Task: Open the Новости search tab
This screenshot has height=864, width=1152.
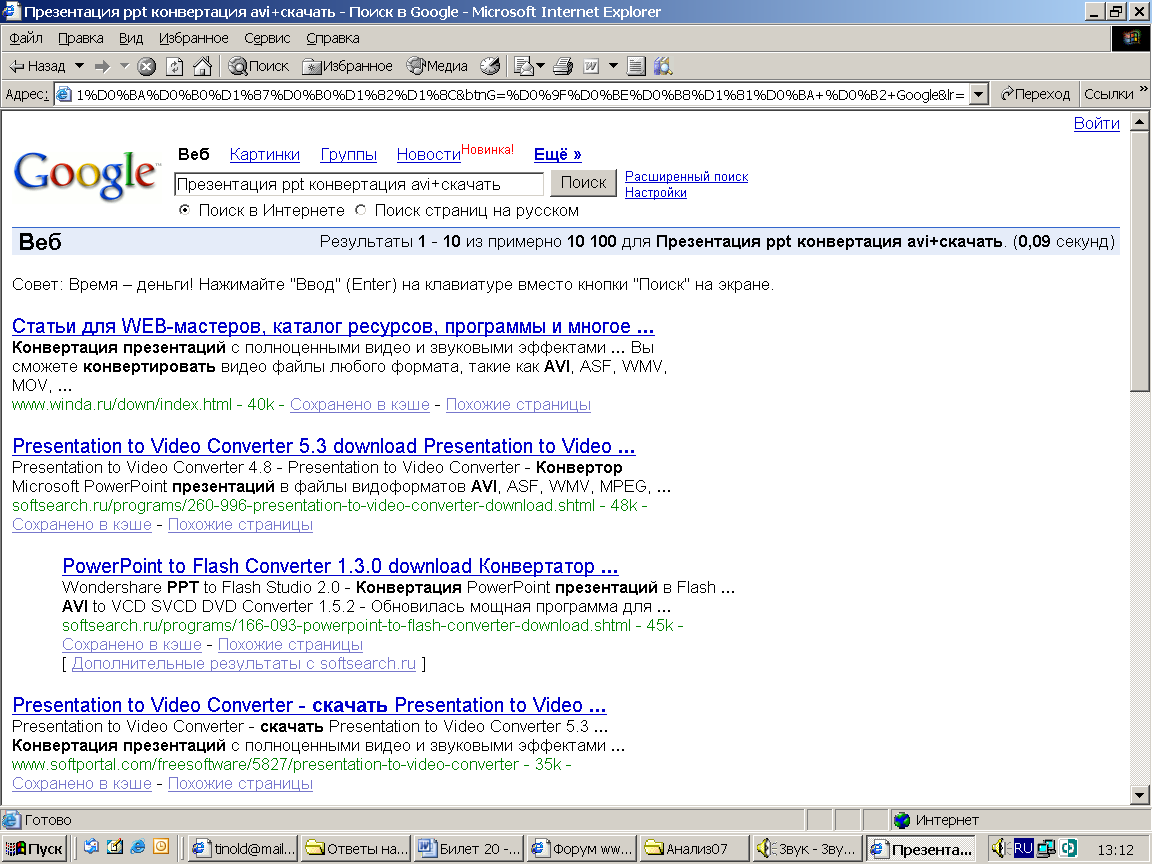Action: [x=428, y=154]
